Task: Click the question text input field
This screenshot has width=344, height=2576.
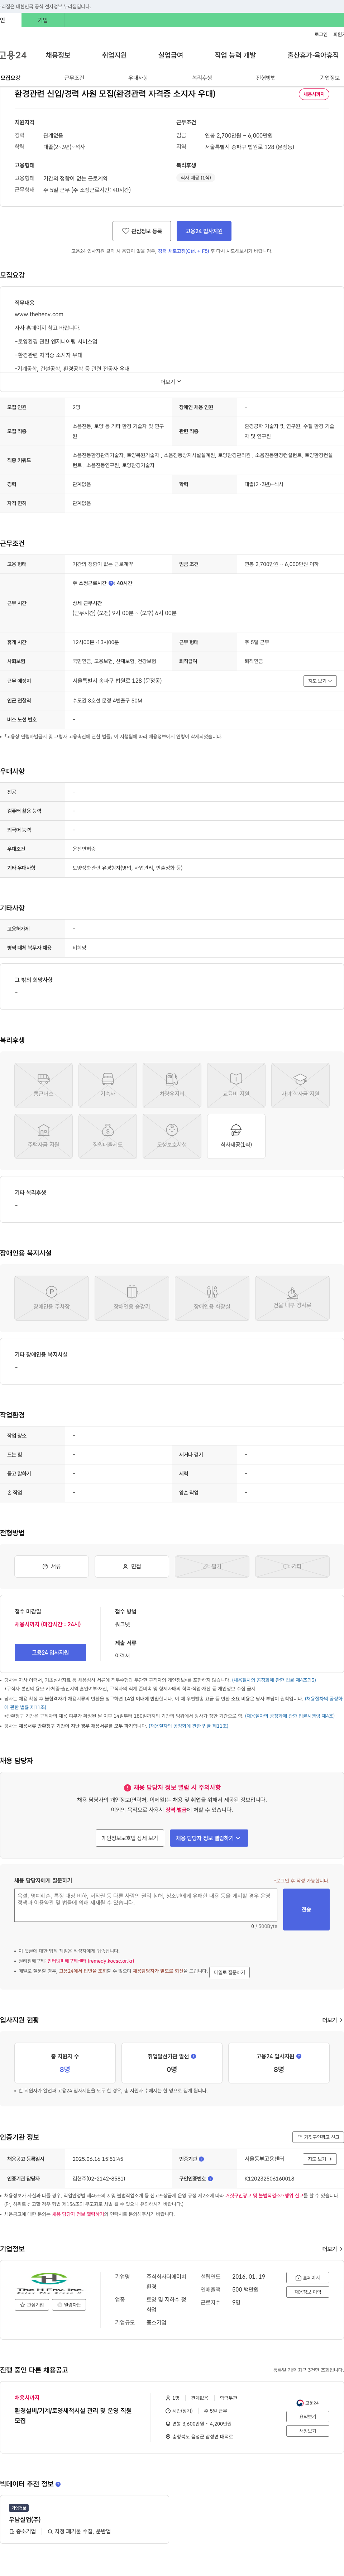Action: pos(146,1905)
